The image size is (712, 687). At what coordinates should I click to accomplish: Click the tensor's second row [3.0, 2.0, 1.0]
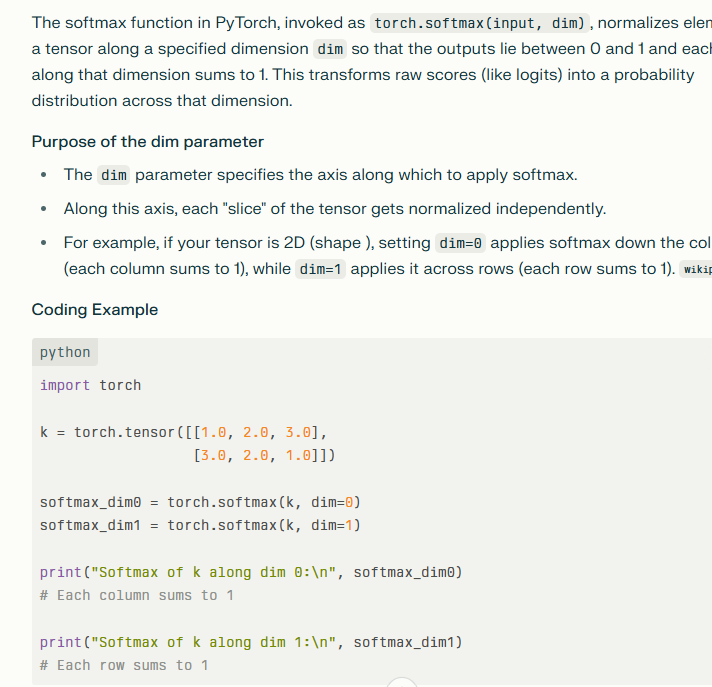(264, 455)
